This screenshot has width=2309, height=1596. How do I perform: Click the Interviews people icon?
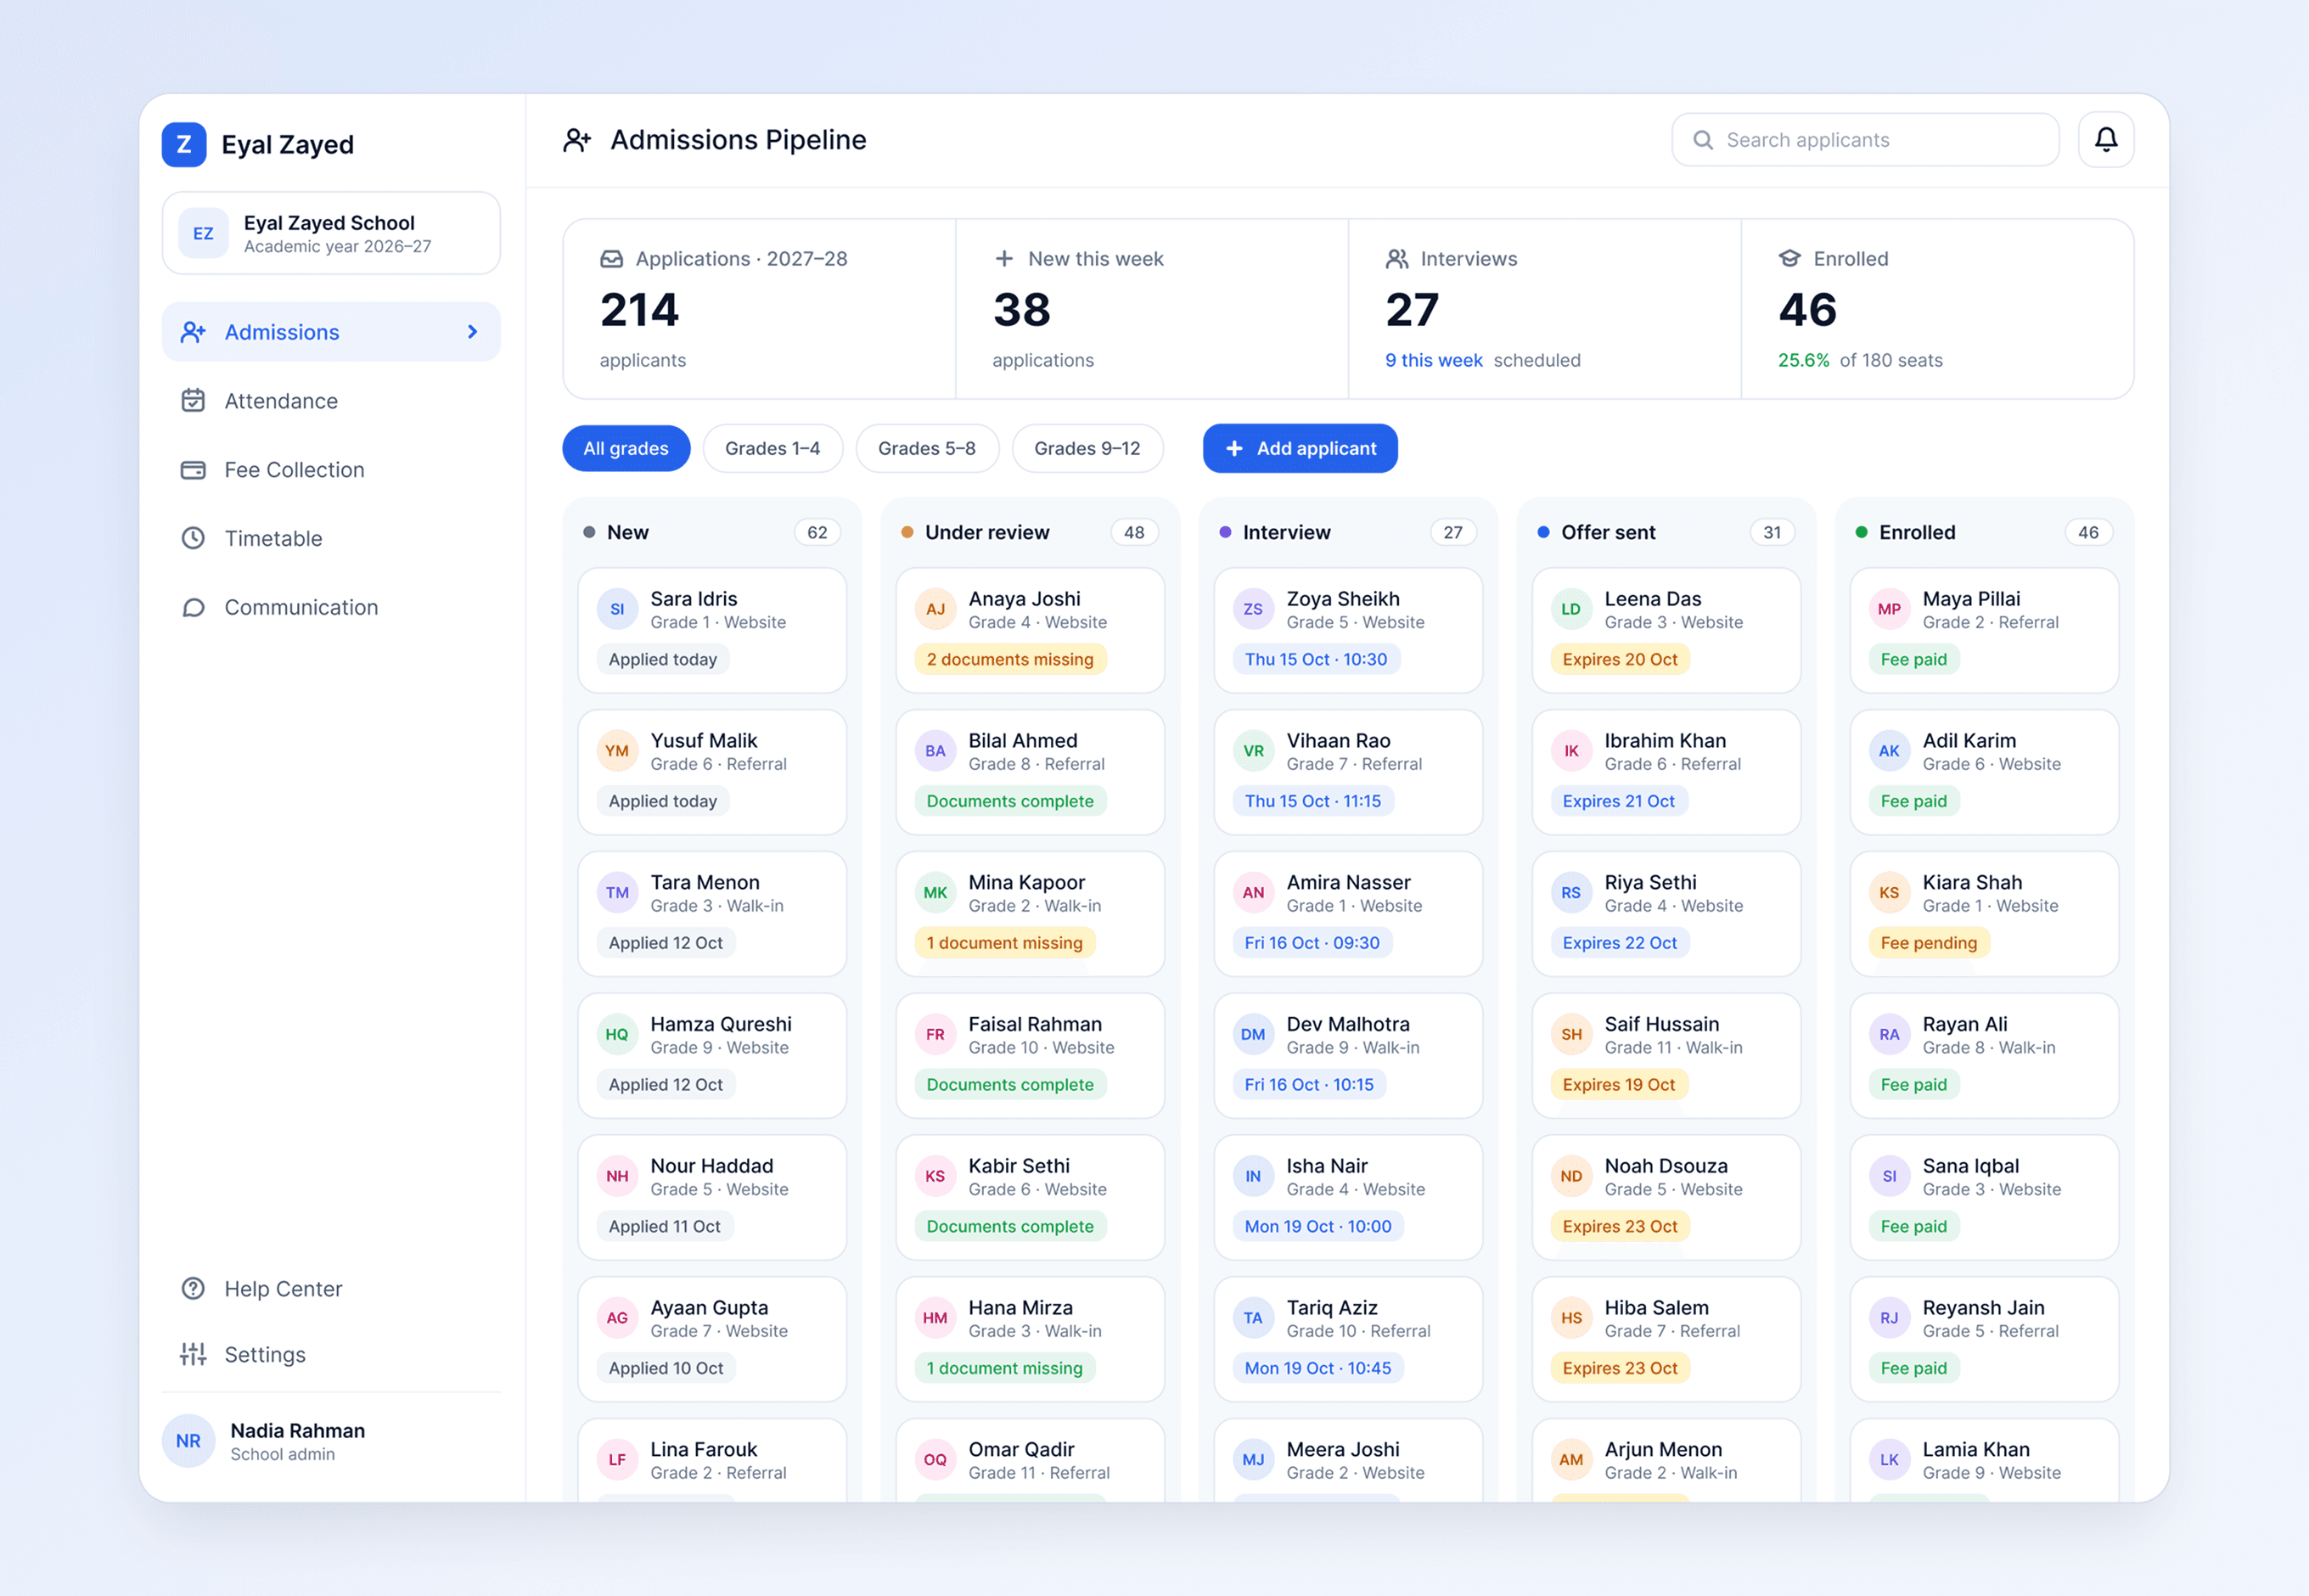[x=1397, y=259]
